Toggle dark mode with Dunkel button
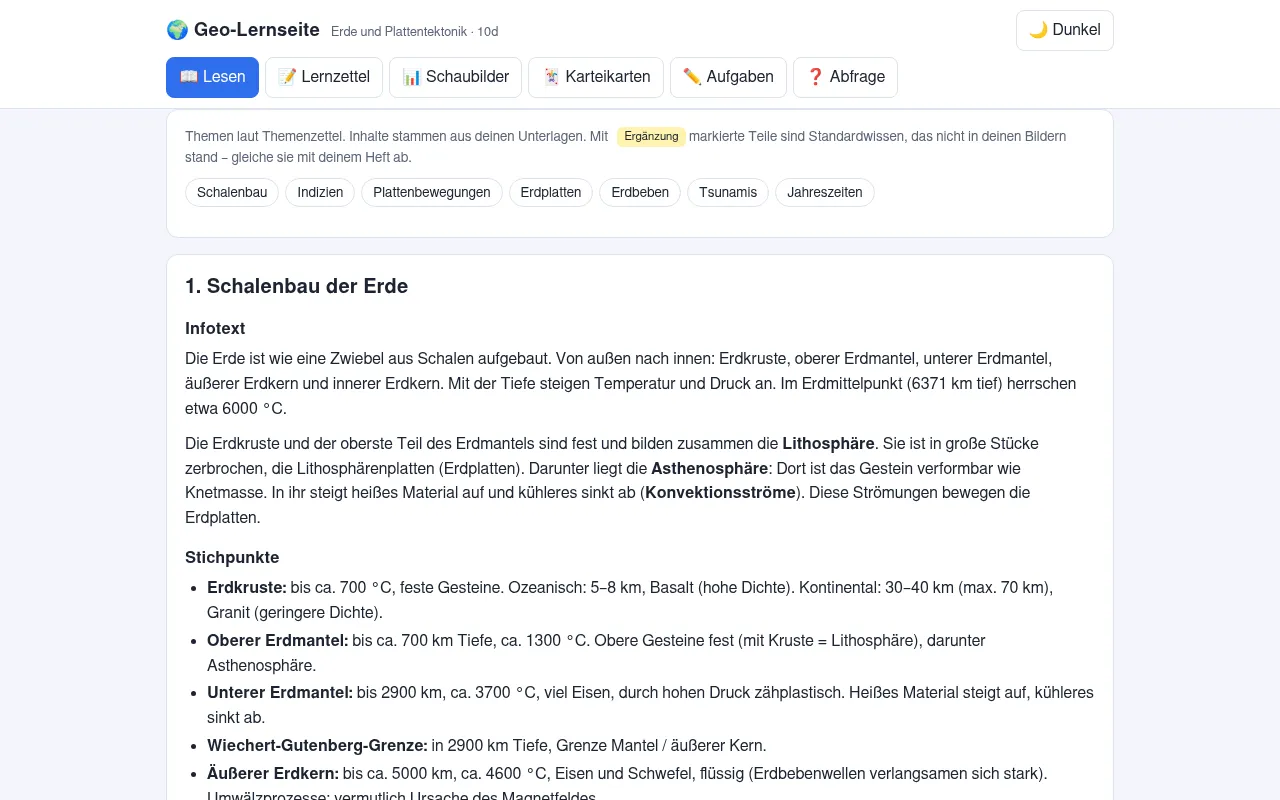 click(x=1064, y=30)
